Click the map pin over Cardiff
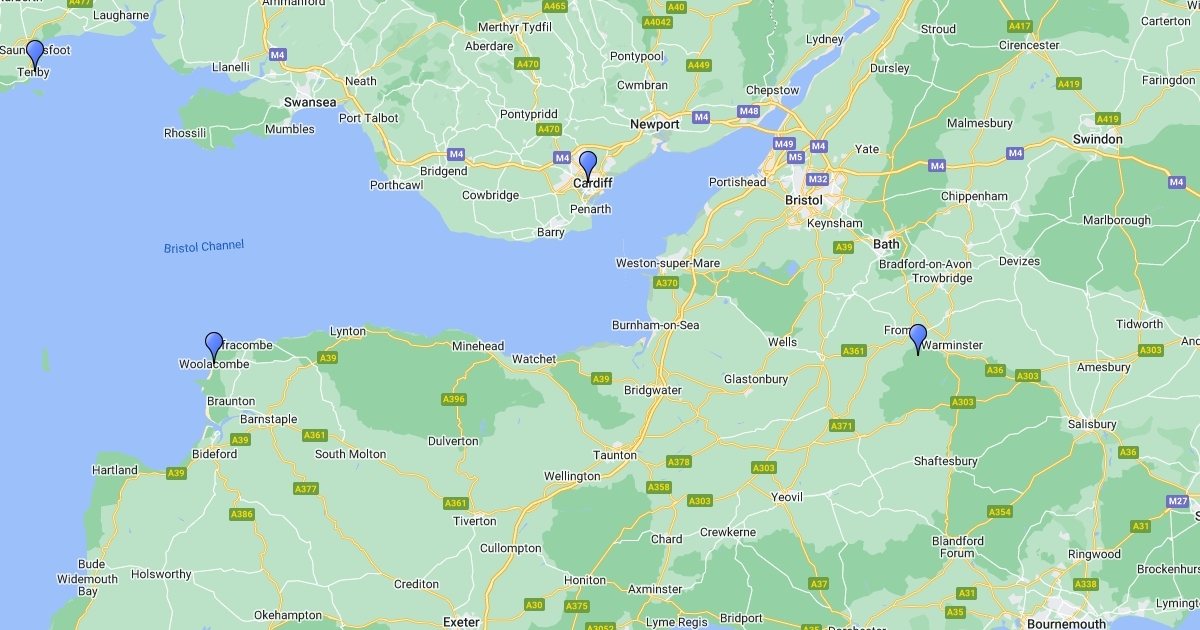 (x=588, y=166)
